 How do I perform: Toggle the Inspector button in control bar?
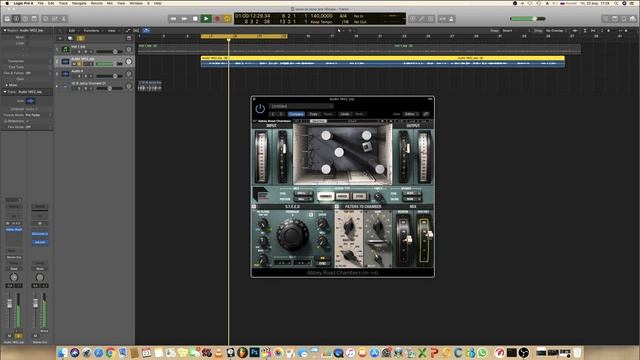tap(16, 19)
